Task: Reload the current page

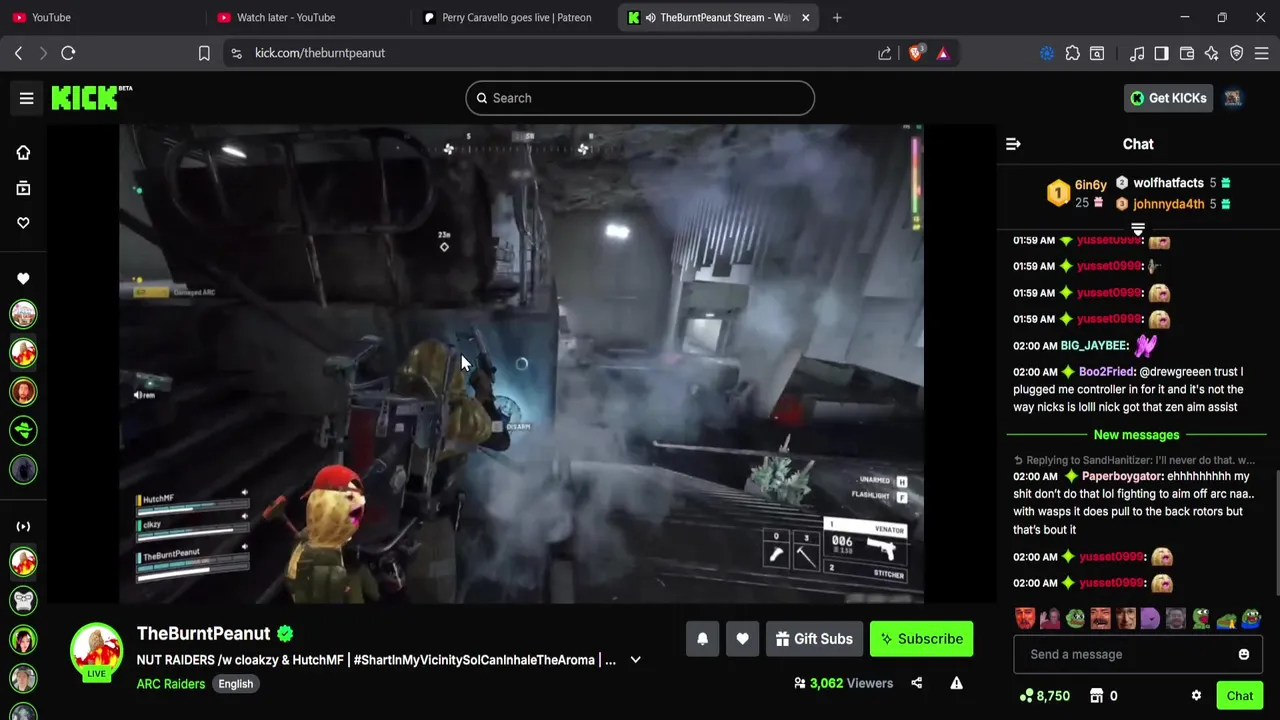Action: [68, 53]
